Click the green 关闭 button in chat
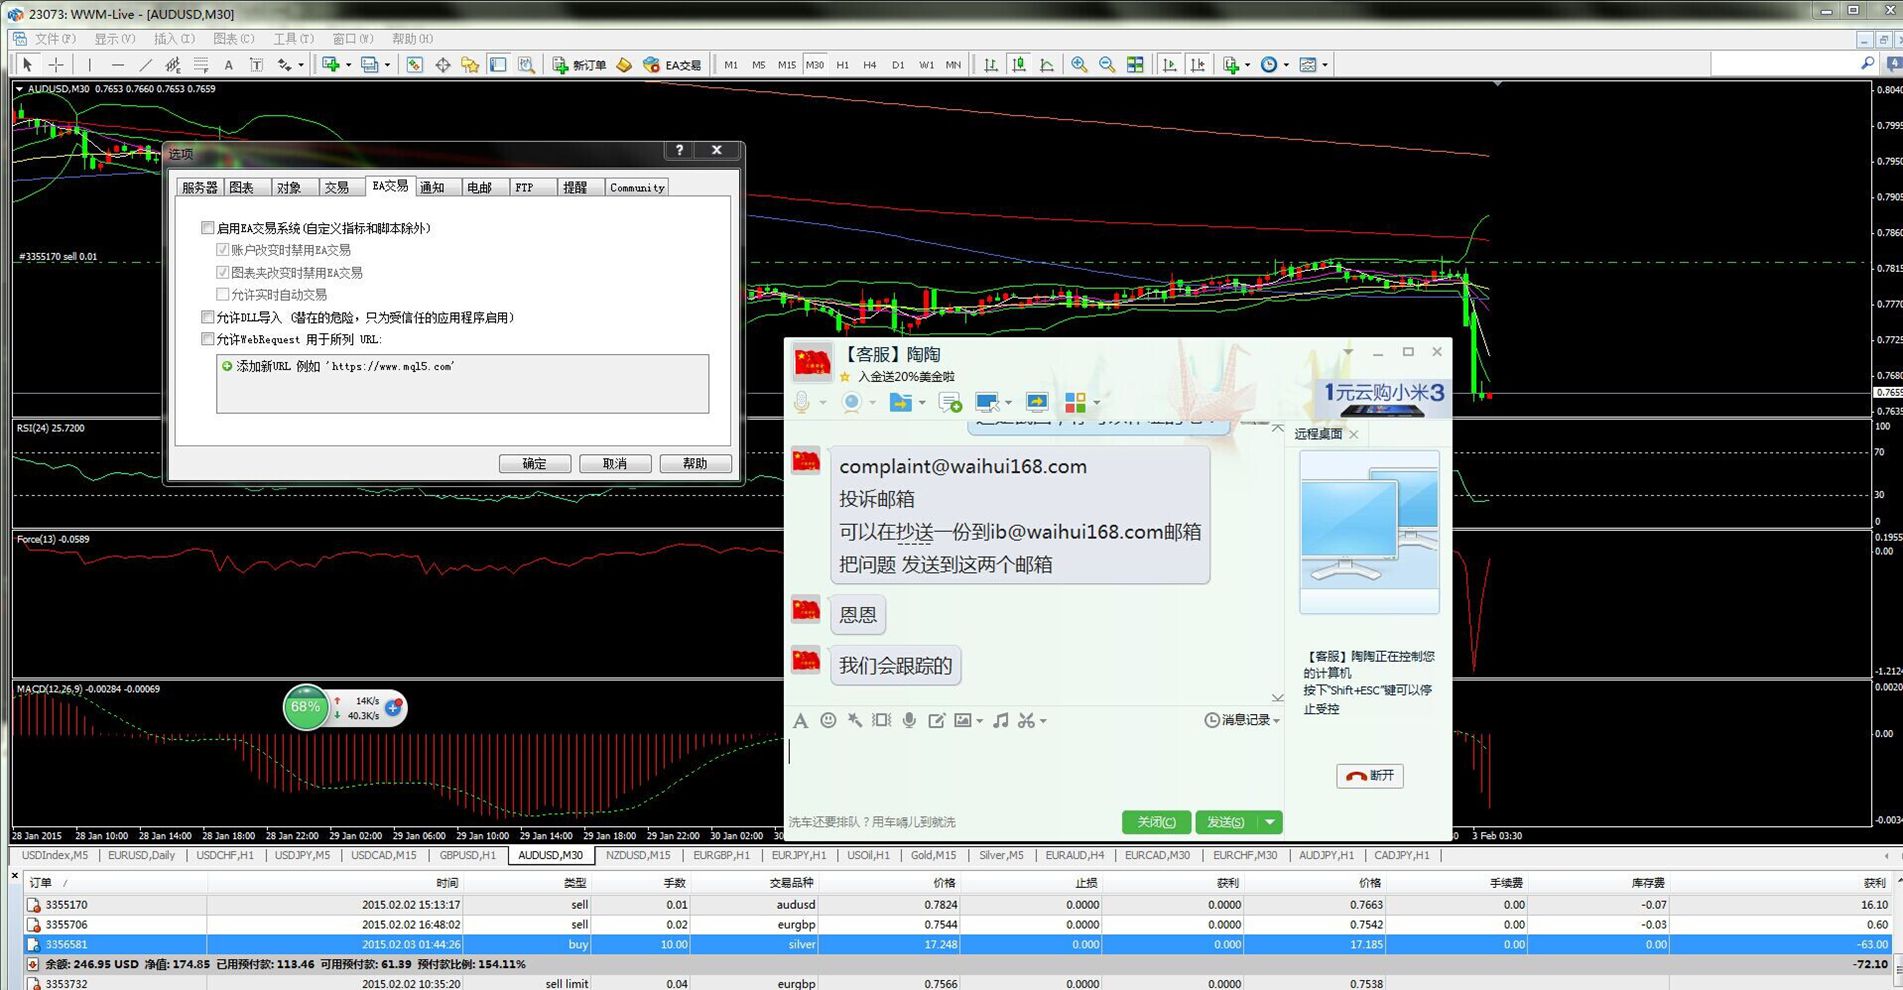Viewport: 1903px width, 990px height. [1156, 822]
